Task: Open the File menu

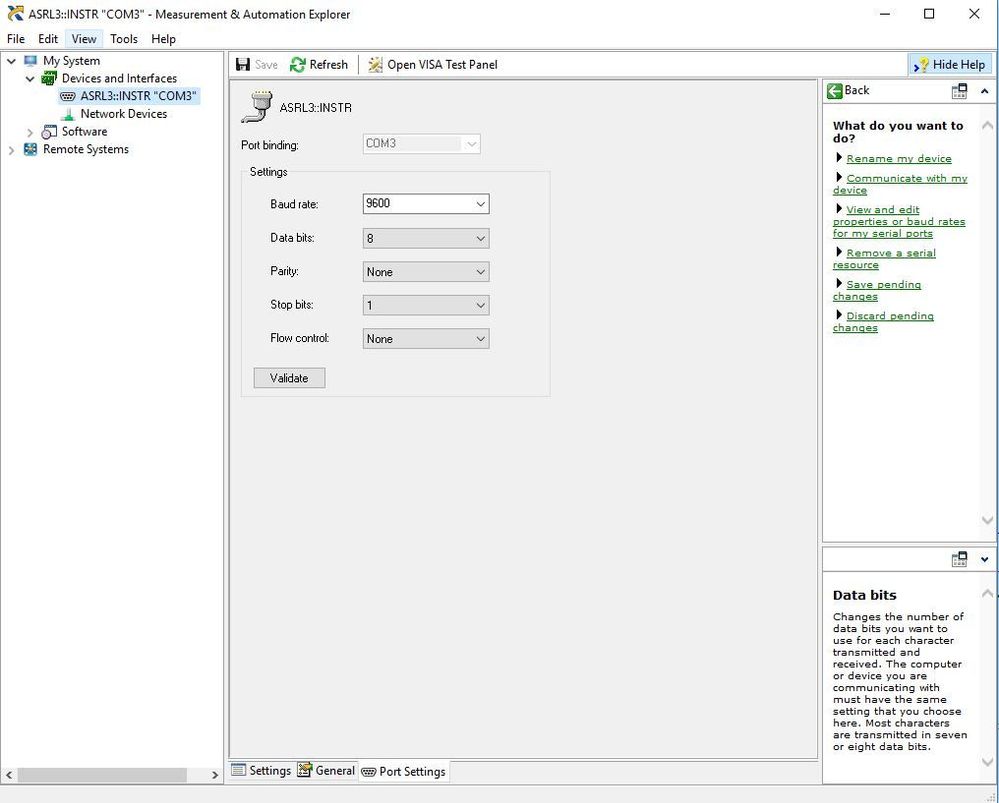Action: (16, 39)
